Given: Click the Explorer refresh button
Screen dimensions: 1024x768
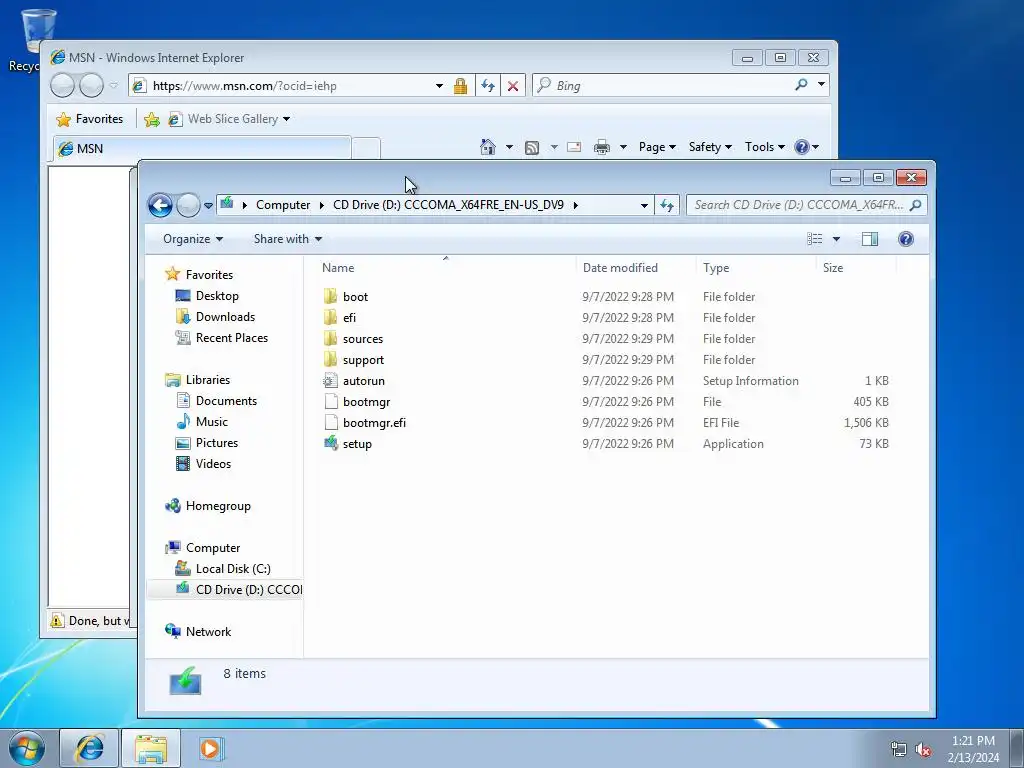Looking at the screenshot, I should [x=667, y=205].
